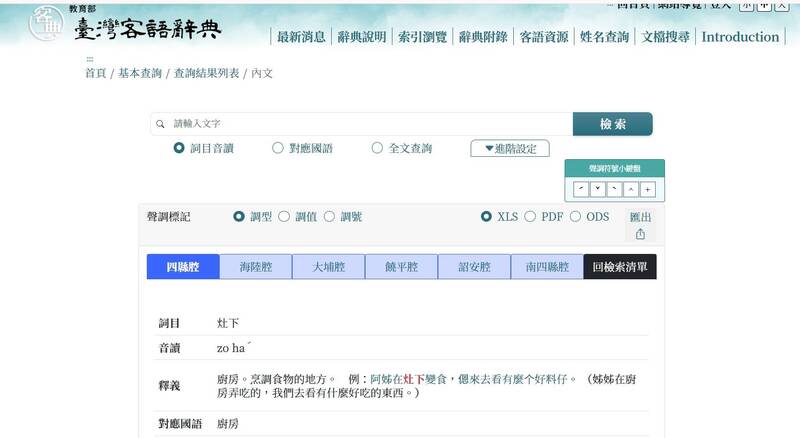Switch to the 南四縣腔 tab
Image resolution: width=800 pixels, height=438 pixels.
pos(547,266)
